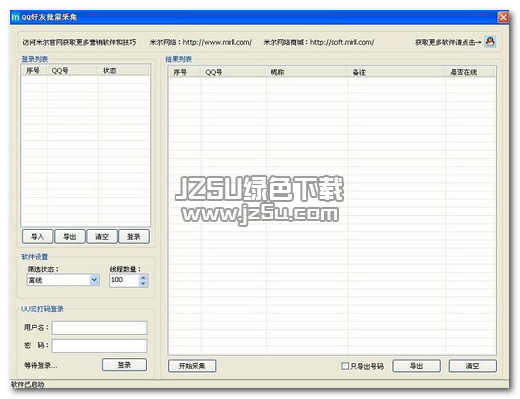
Task: Click 清空 button below results list
Action: 472,366
